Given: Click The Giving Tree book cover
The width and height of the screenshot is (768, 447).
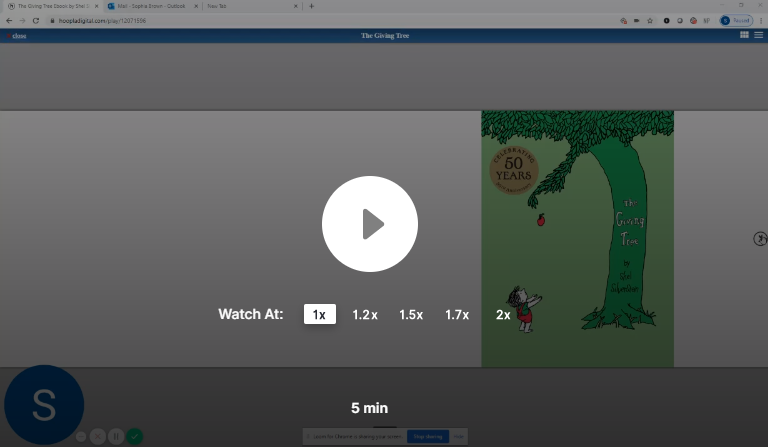Looking at the screenshot, I should [x=577, y=238].
